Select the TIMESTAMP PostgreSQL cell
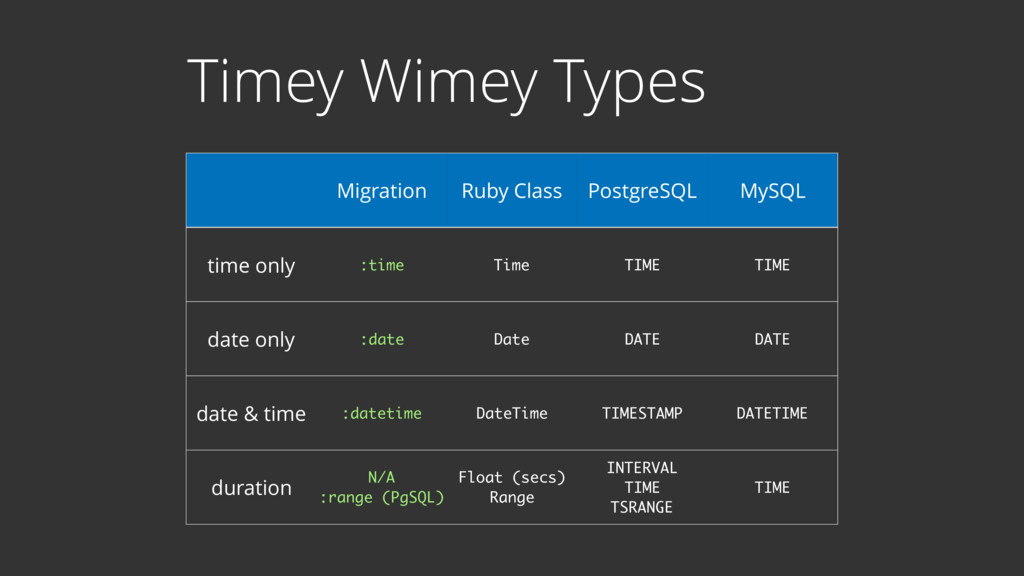The height and width of the screenshot is (576, 1024). pos(642,413)
